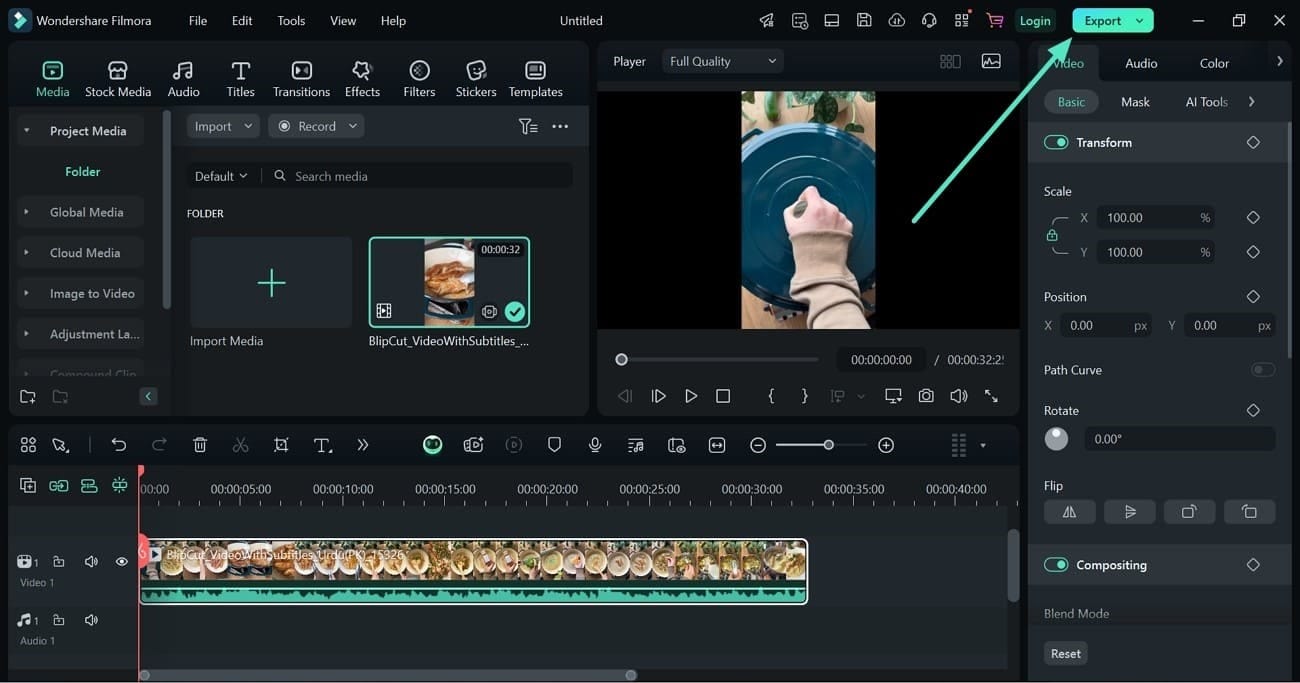Hide the Video 1 track with eye icon

[122, 562]
